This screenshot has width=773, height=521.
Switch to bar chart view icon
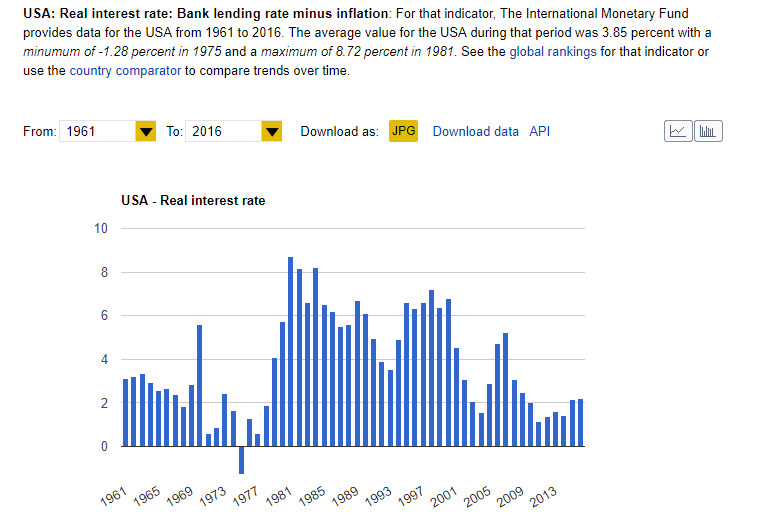[x=708, y=131]
